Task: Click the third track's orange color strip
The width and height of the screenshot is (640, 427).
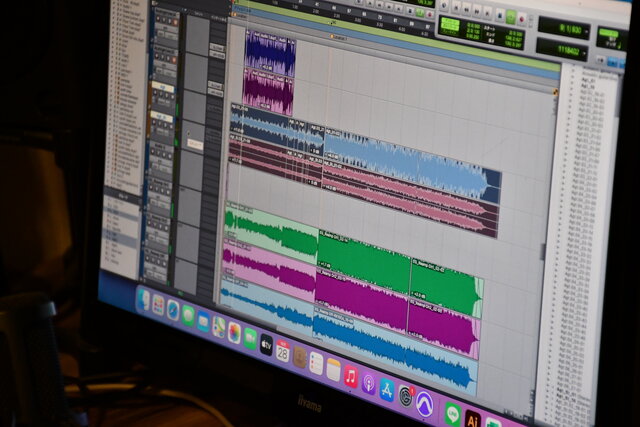Action: click(150, 93)
